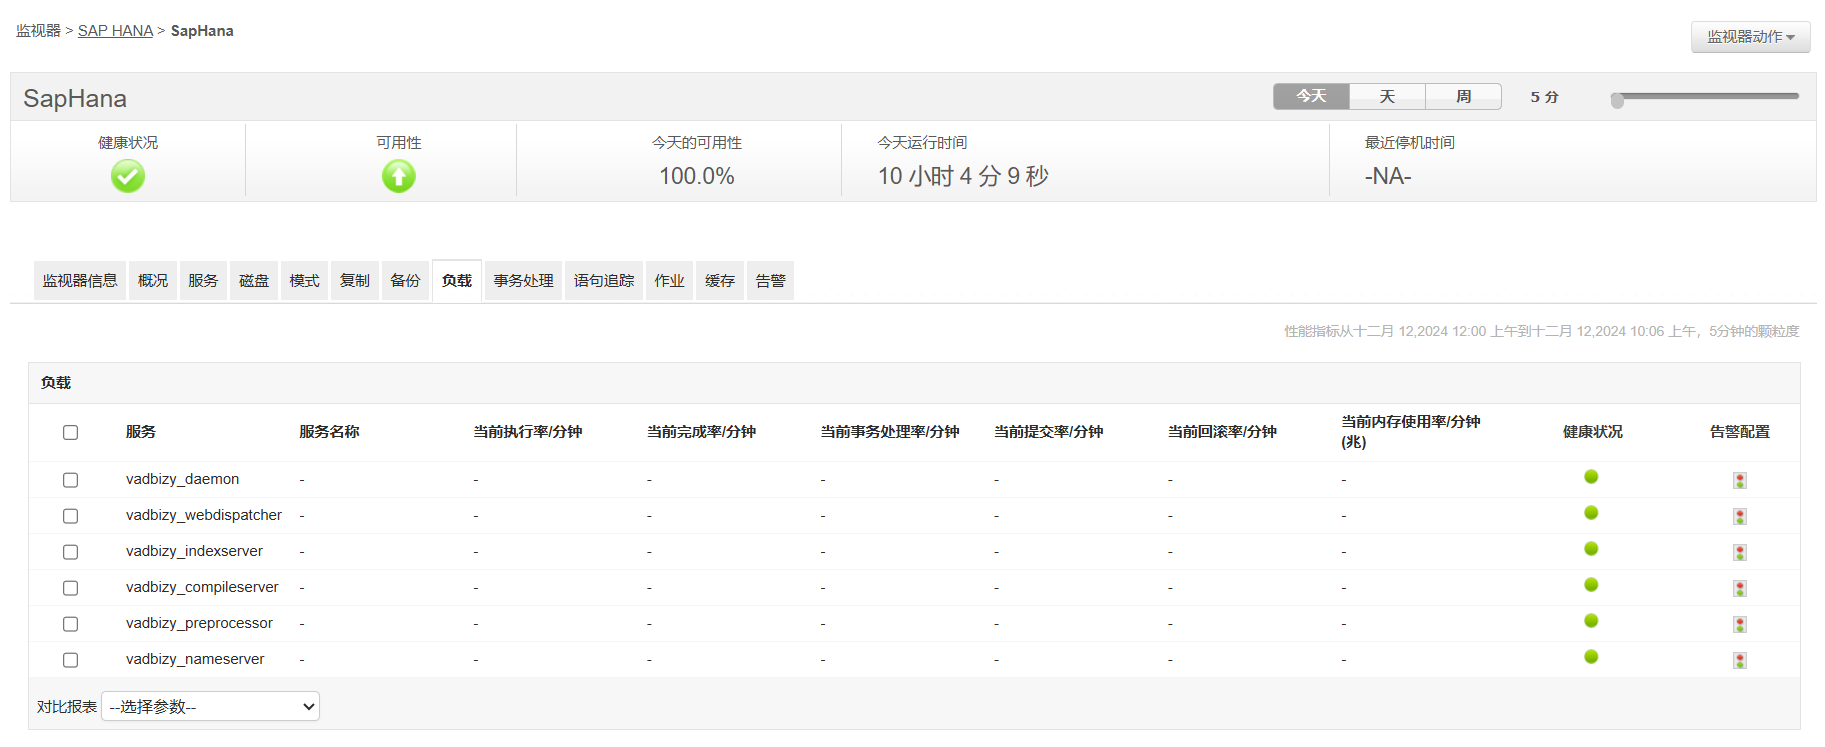Open alarm configuration for vadbizy_preprocessor
The image size is (1825, 747).
1740,625
